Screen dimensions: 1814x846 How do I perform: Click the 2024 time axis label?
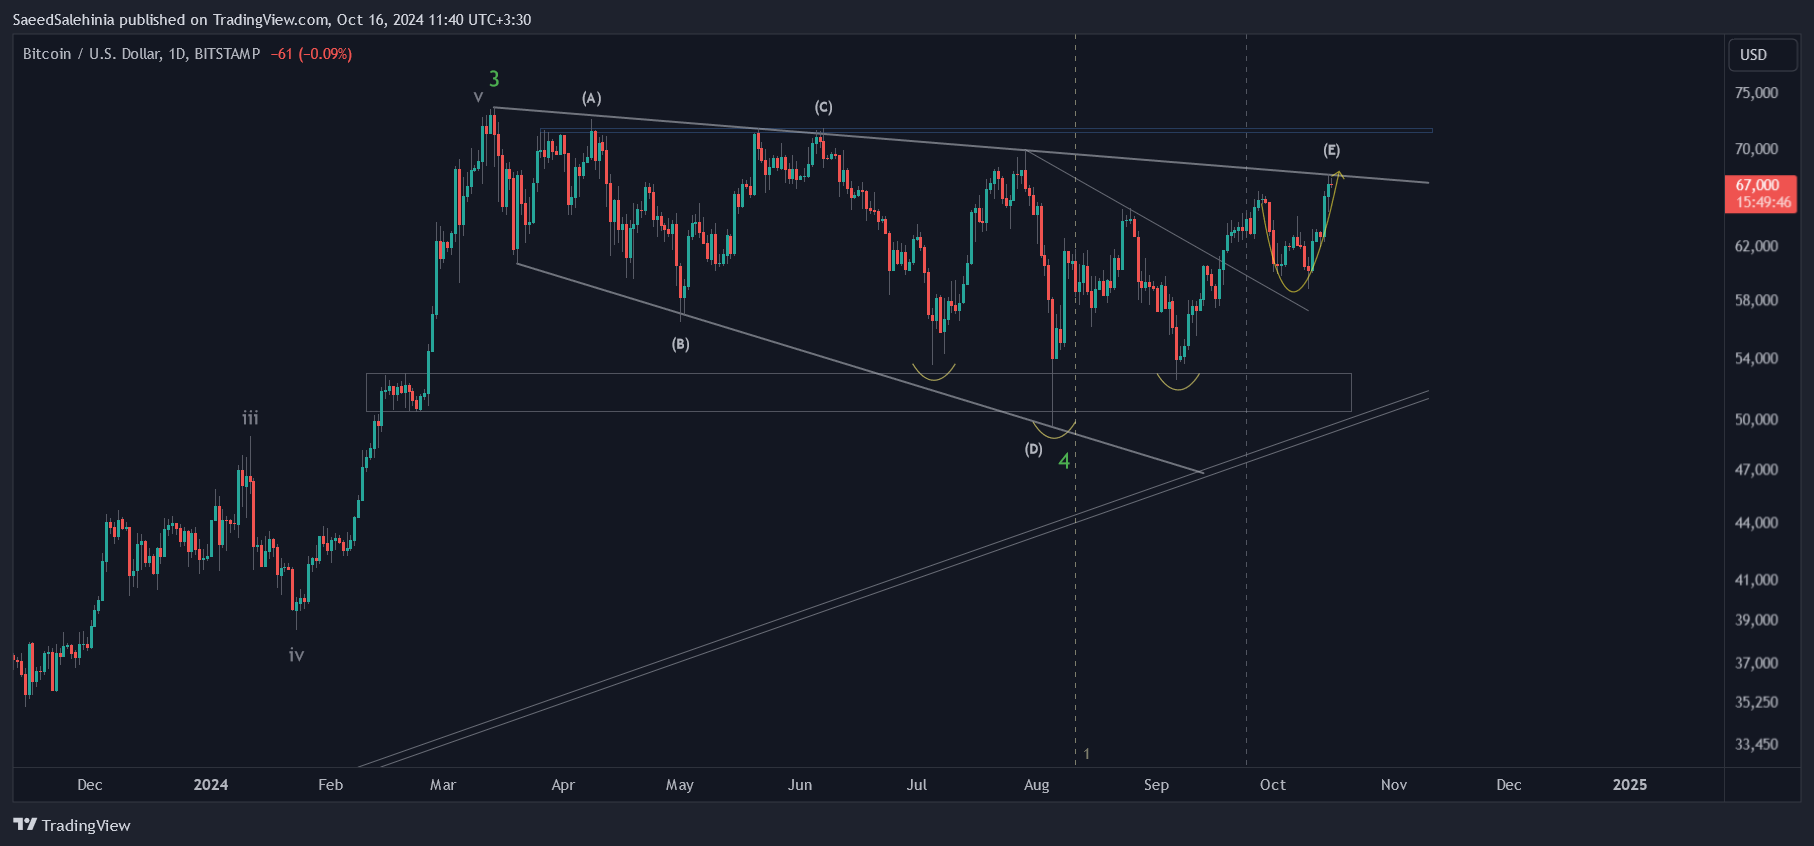[x=210, y=785]
